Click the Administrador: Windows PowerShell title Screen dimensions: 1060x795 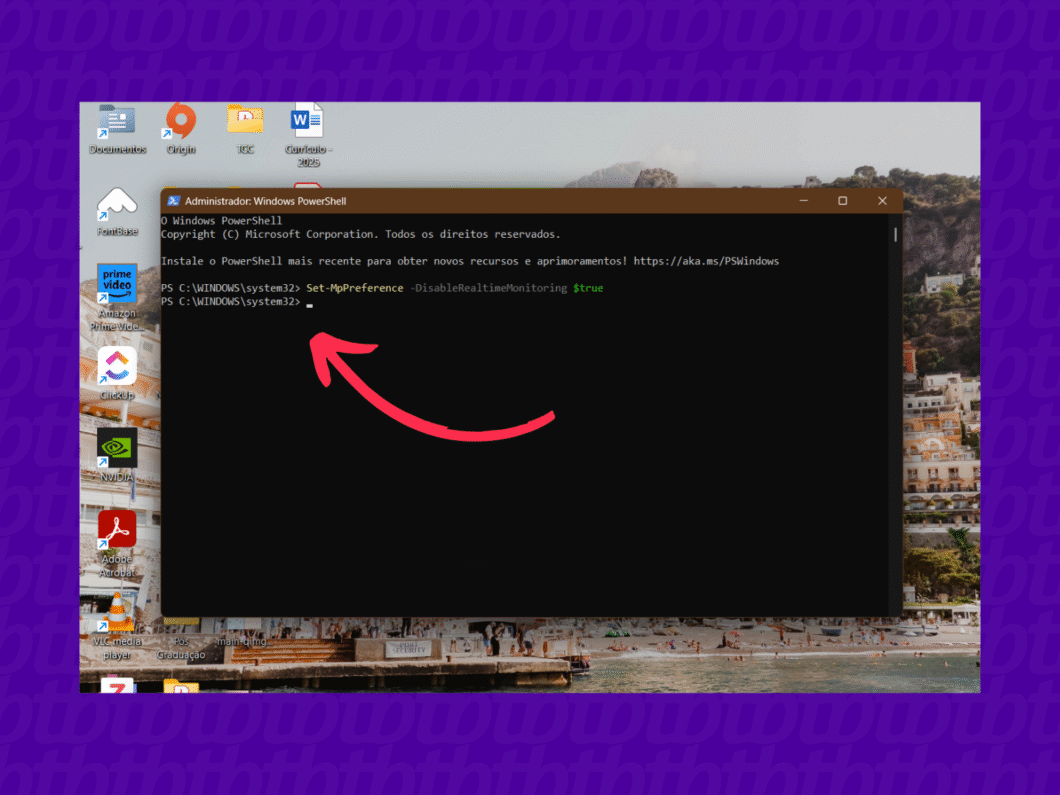tap(265, 201)
